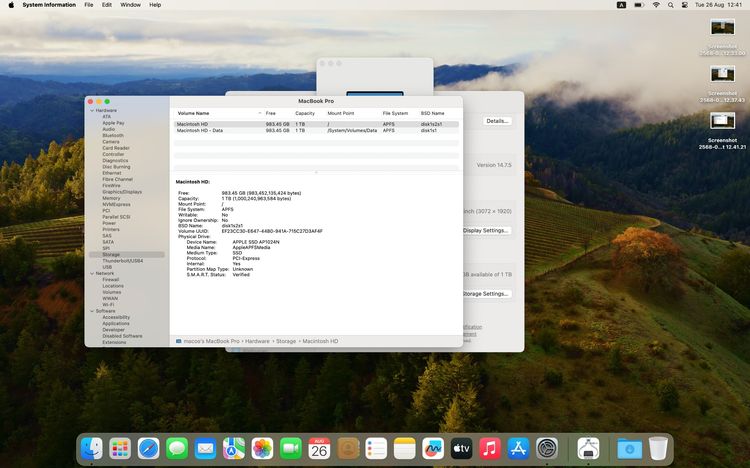The width and height of the screenshot is (750, 468).
Task: Open App Store from the Dock
Action: coord(518,449)
